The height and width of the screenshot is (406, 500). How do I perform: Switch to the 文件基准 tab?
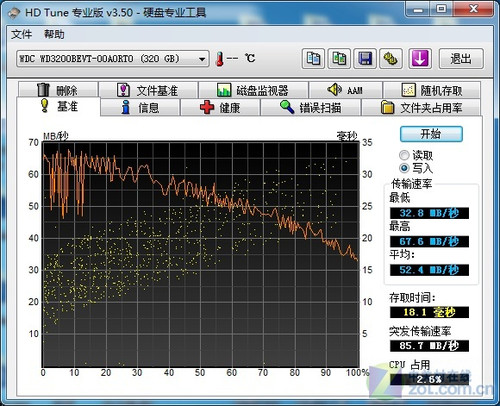[148, 90]
